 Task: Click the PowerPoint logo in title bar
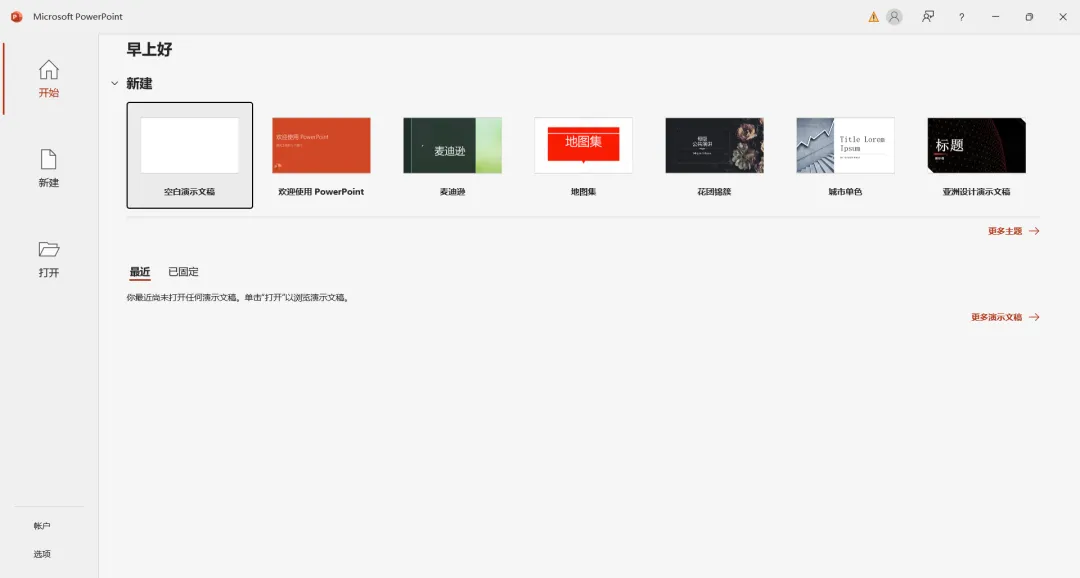(17, 17)
